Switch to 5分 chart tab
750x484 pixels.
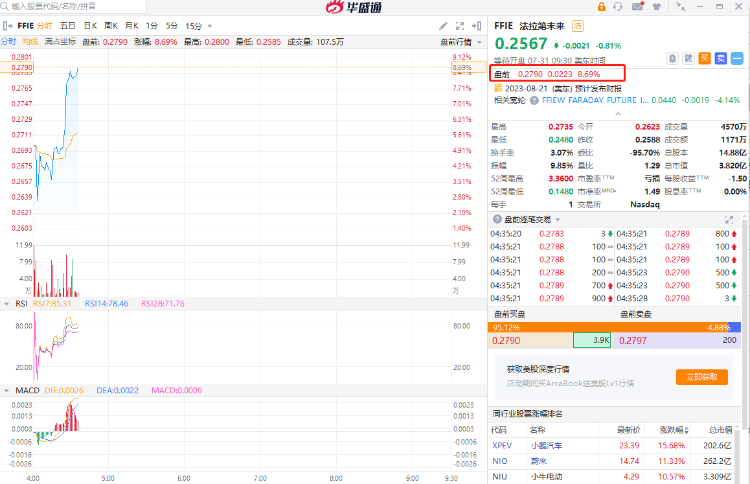172,26
